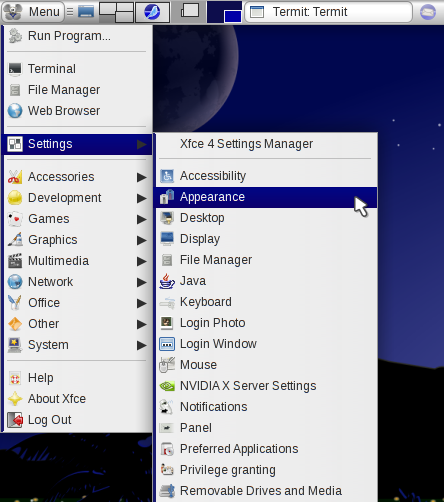444x502 pixels.
Task: Select the Java coffee cup icon
Action: pos(167,281)
